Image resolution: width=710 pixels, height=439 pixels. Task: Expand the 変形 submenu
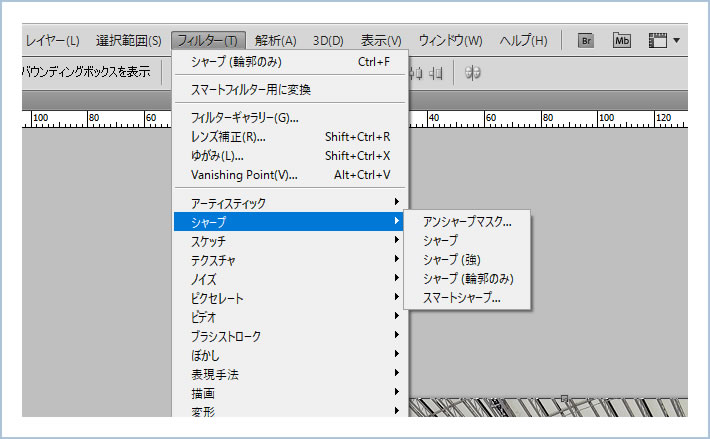[x=290, y=410]
